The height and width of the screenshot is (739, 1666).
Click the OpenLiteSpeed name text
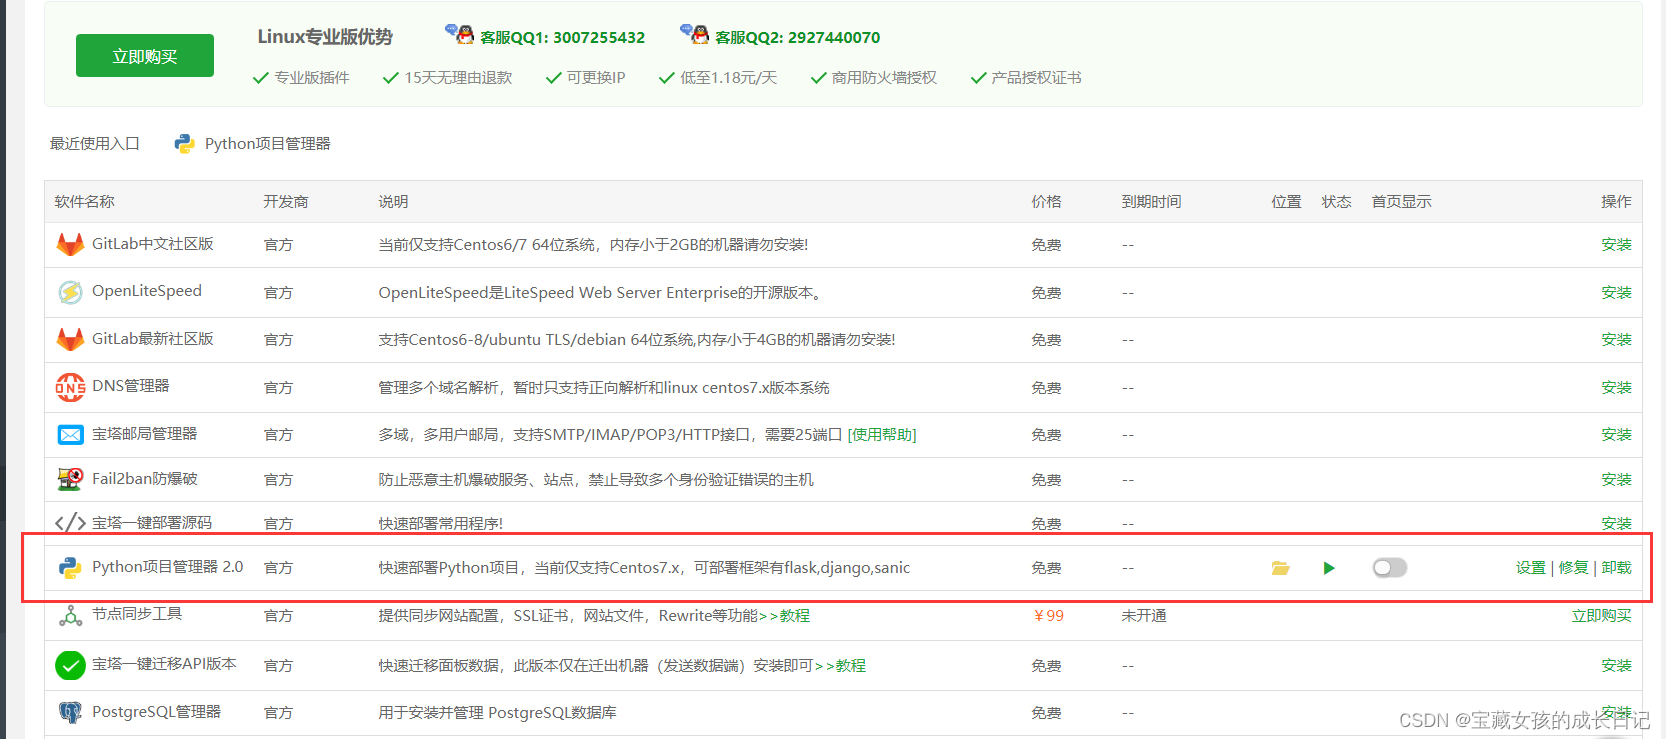click(147, 291)
